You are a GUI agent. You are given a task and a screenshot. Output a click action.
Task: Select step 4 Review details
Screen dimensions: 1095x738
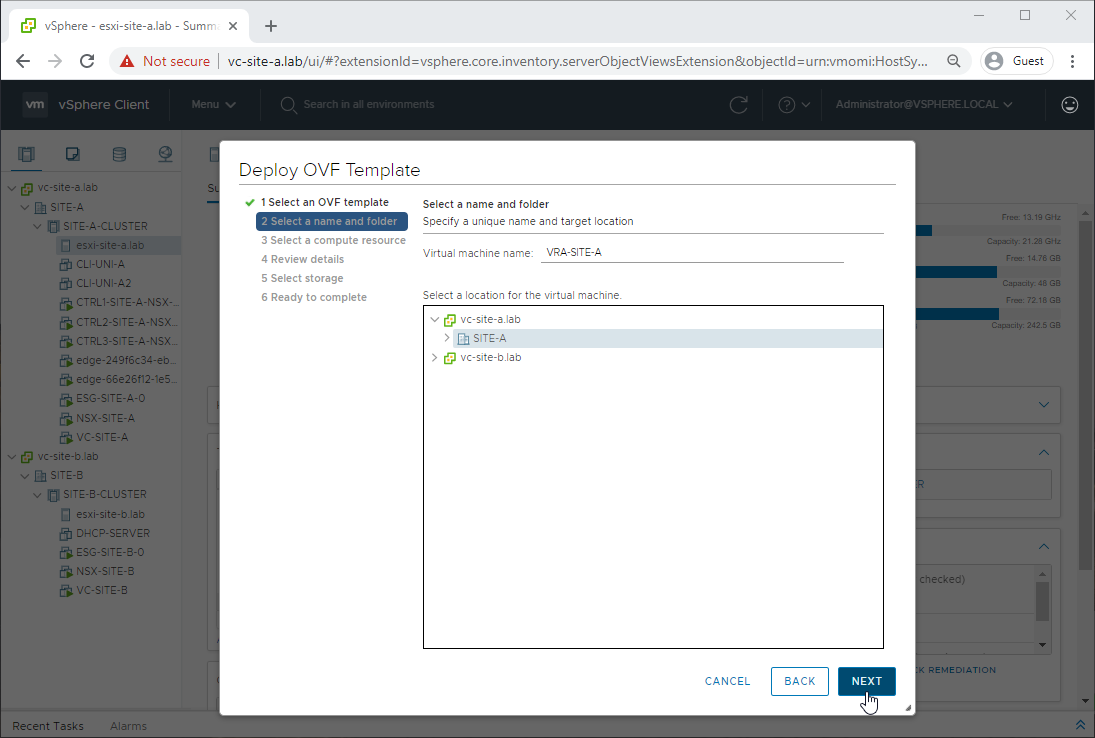(x=302, y=259)
